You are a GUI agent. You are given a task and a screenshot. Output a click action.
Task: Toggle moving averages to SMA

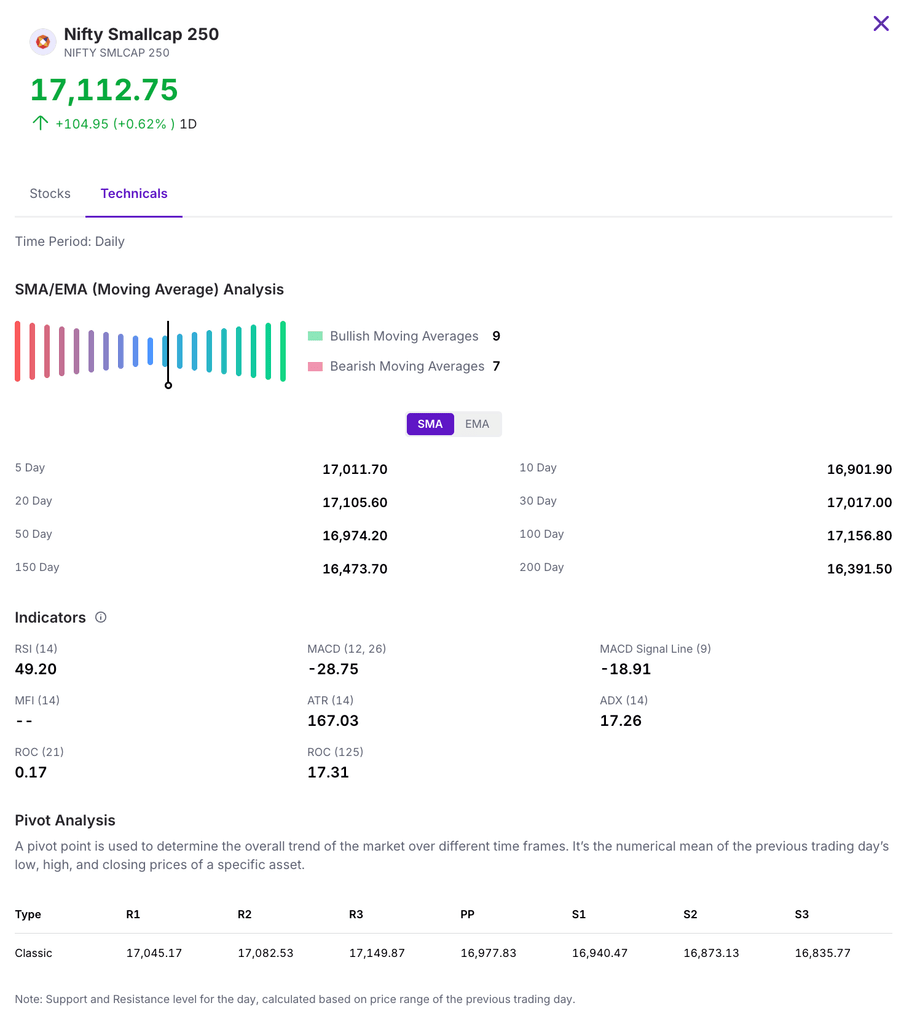coord(430,424)
